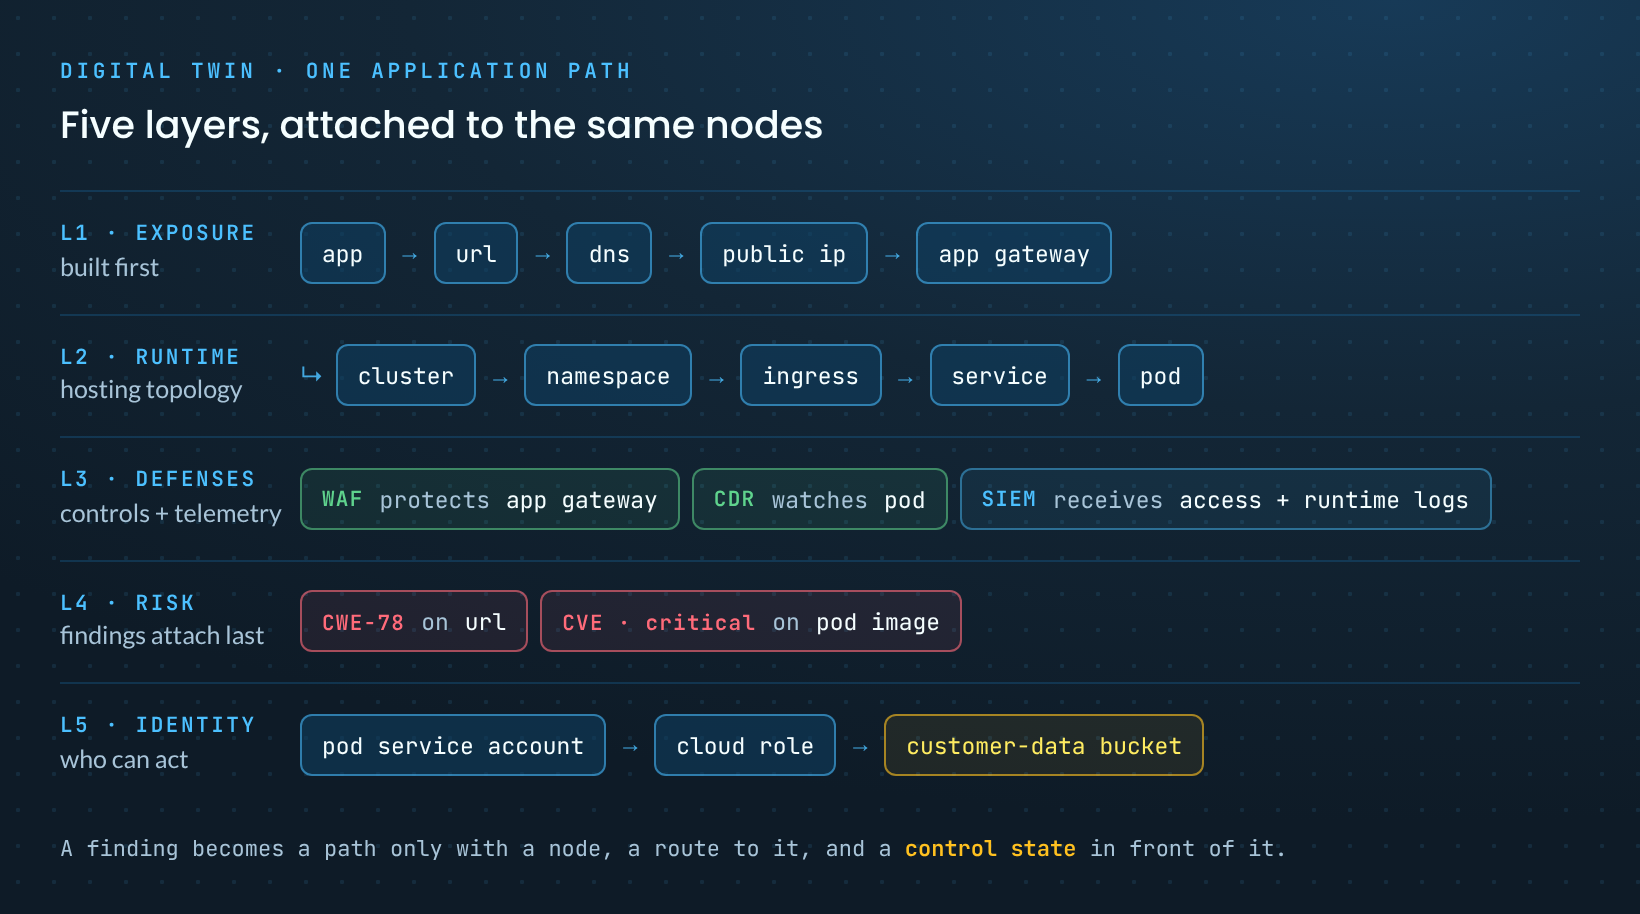The image size is (1640, 914).
Task: Select the 'cluster' node
Action: coord(406,375)
